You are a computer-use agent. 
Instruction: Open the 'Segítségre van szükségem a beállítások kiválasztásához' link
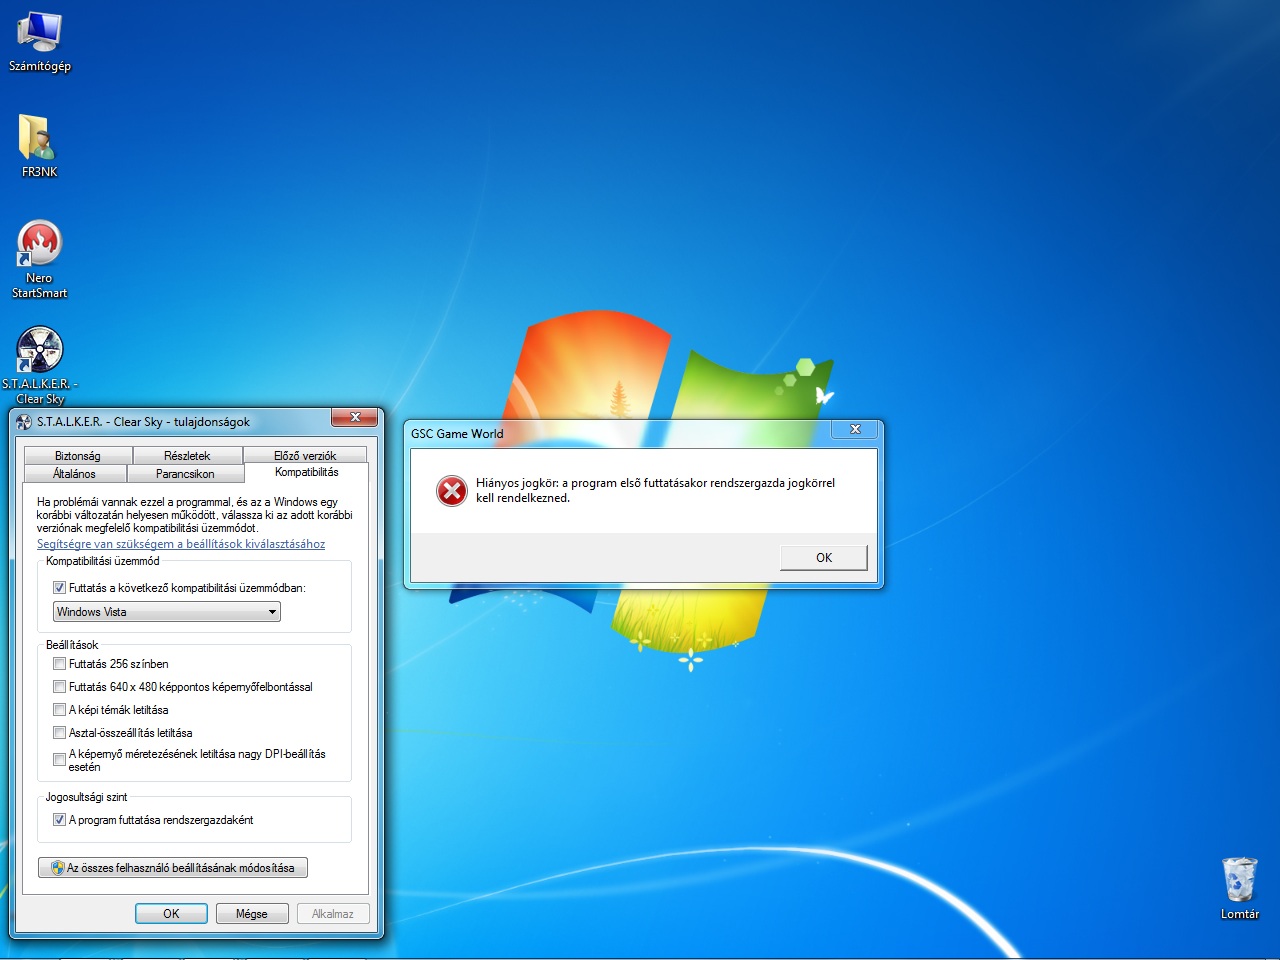pyautogui.click(x=181, y=544)
